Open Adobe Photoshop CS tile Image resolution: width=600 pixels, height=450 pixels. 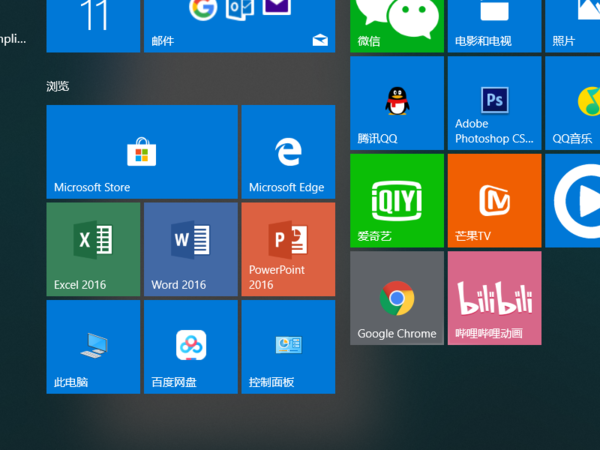point(494,103)
